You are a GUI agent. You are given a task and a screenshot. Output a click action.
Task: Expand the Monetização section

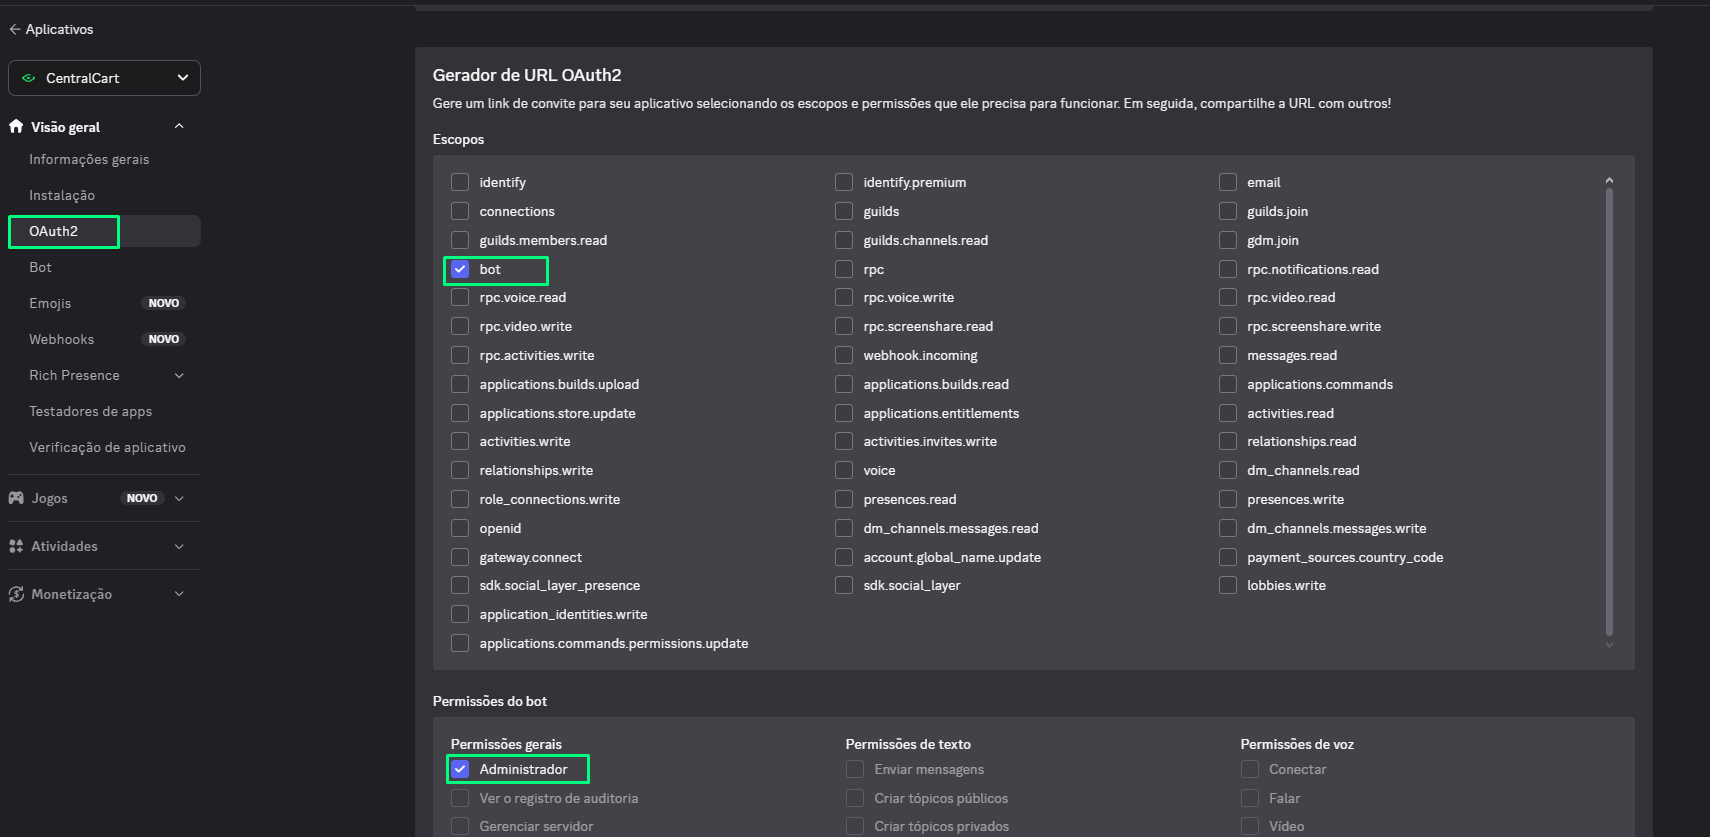pos(179,594)
